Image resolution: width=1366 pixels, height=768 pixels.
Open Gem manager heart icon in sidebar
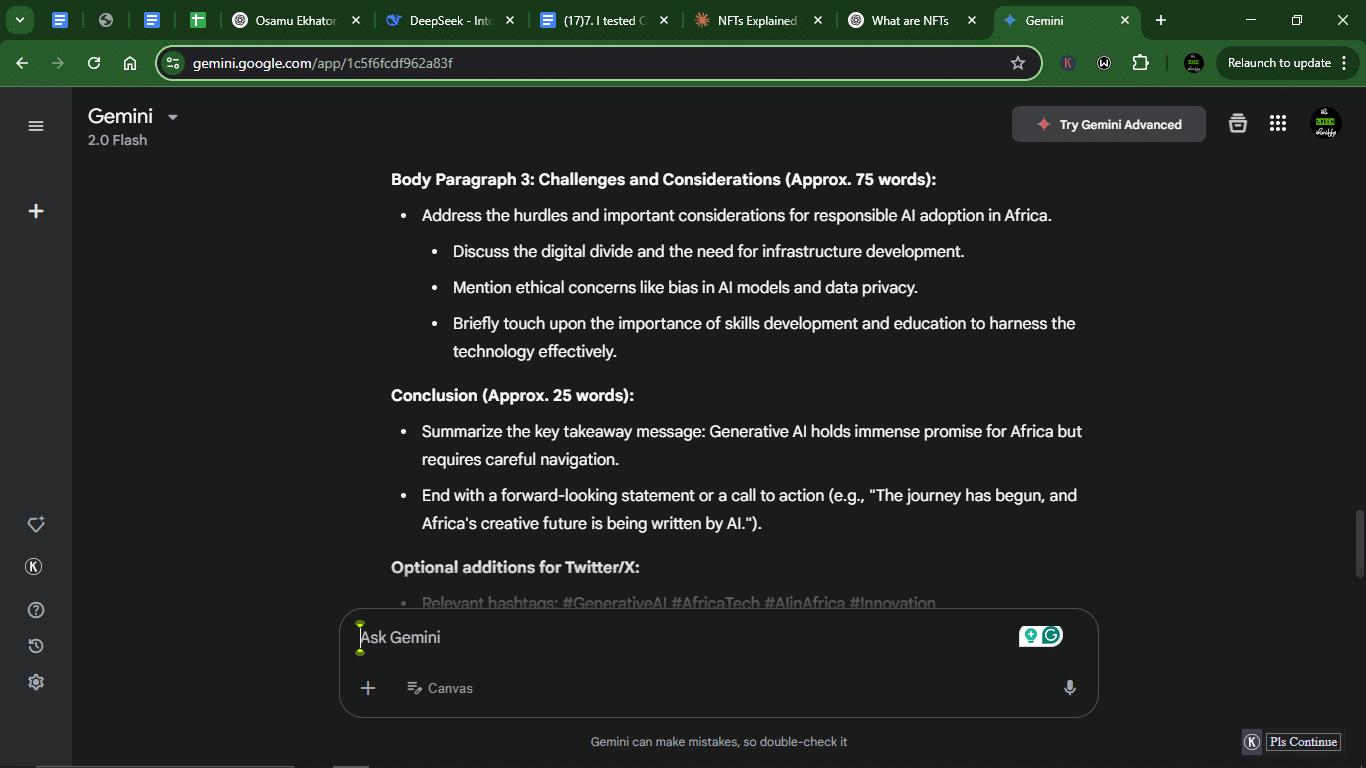click(x=36, y=525)
